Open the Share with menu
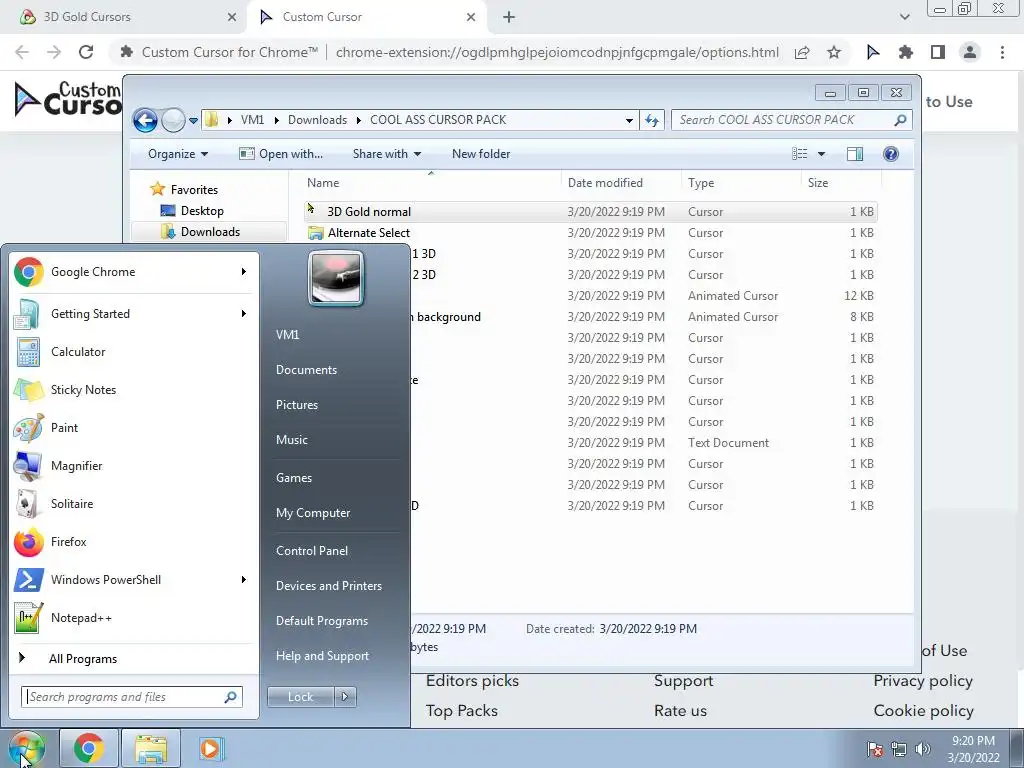 (x=387, y=154)
